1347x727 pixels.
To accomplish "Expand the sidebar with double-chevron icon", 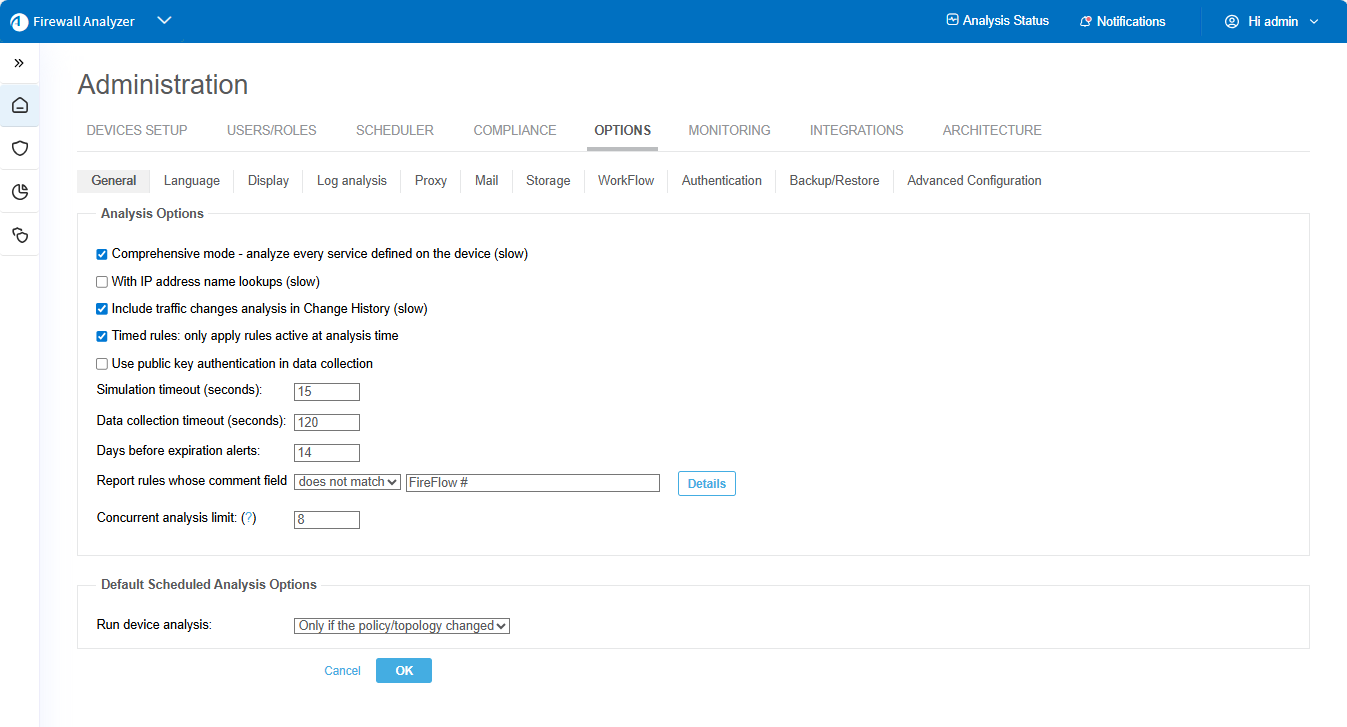I will [x=19, y=63].
